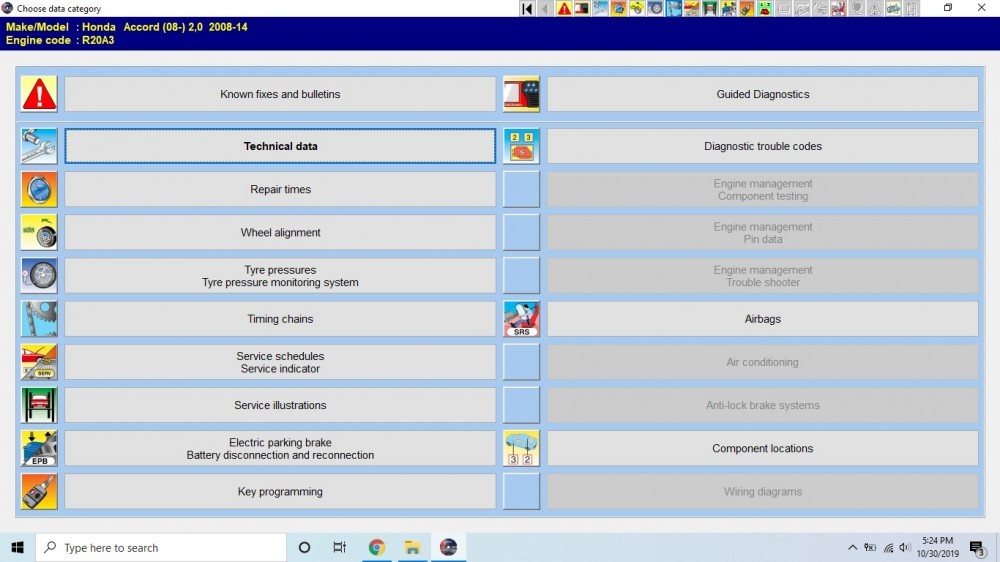Click the service illustrations lift icon in top toolbar
1000x562 pixels.
pyautogui.click(x=711, y=8)
